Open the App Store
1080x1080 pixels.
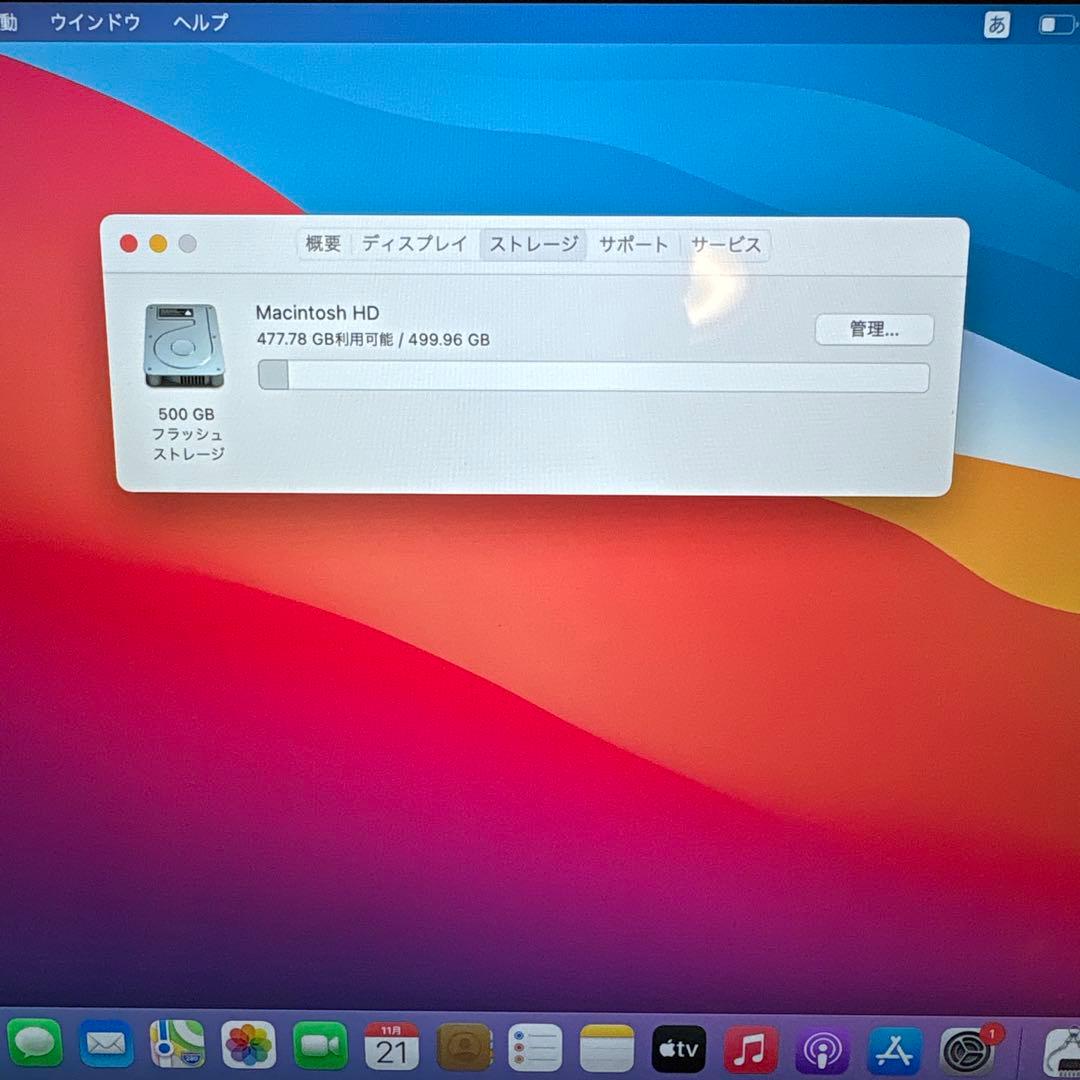[893, 1052]
